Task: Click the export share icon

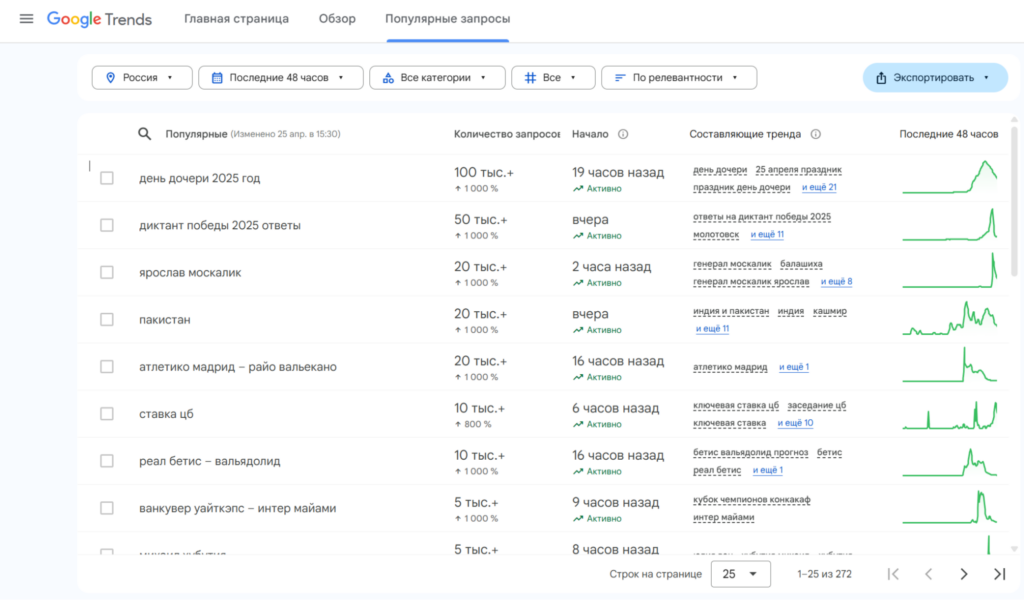Action: click(881, 78)
